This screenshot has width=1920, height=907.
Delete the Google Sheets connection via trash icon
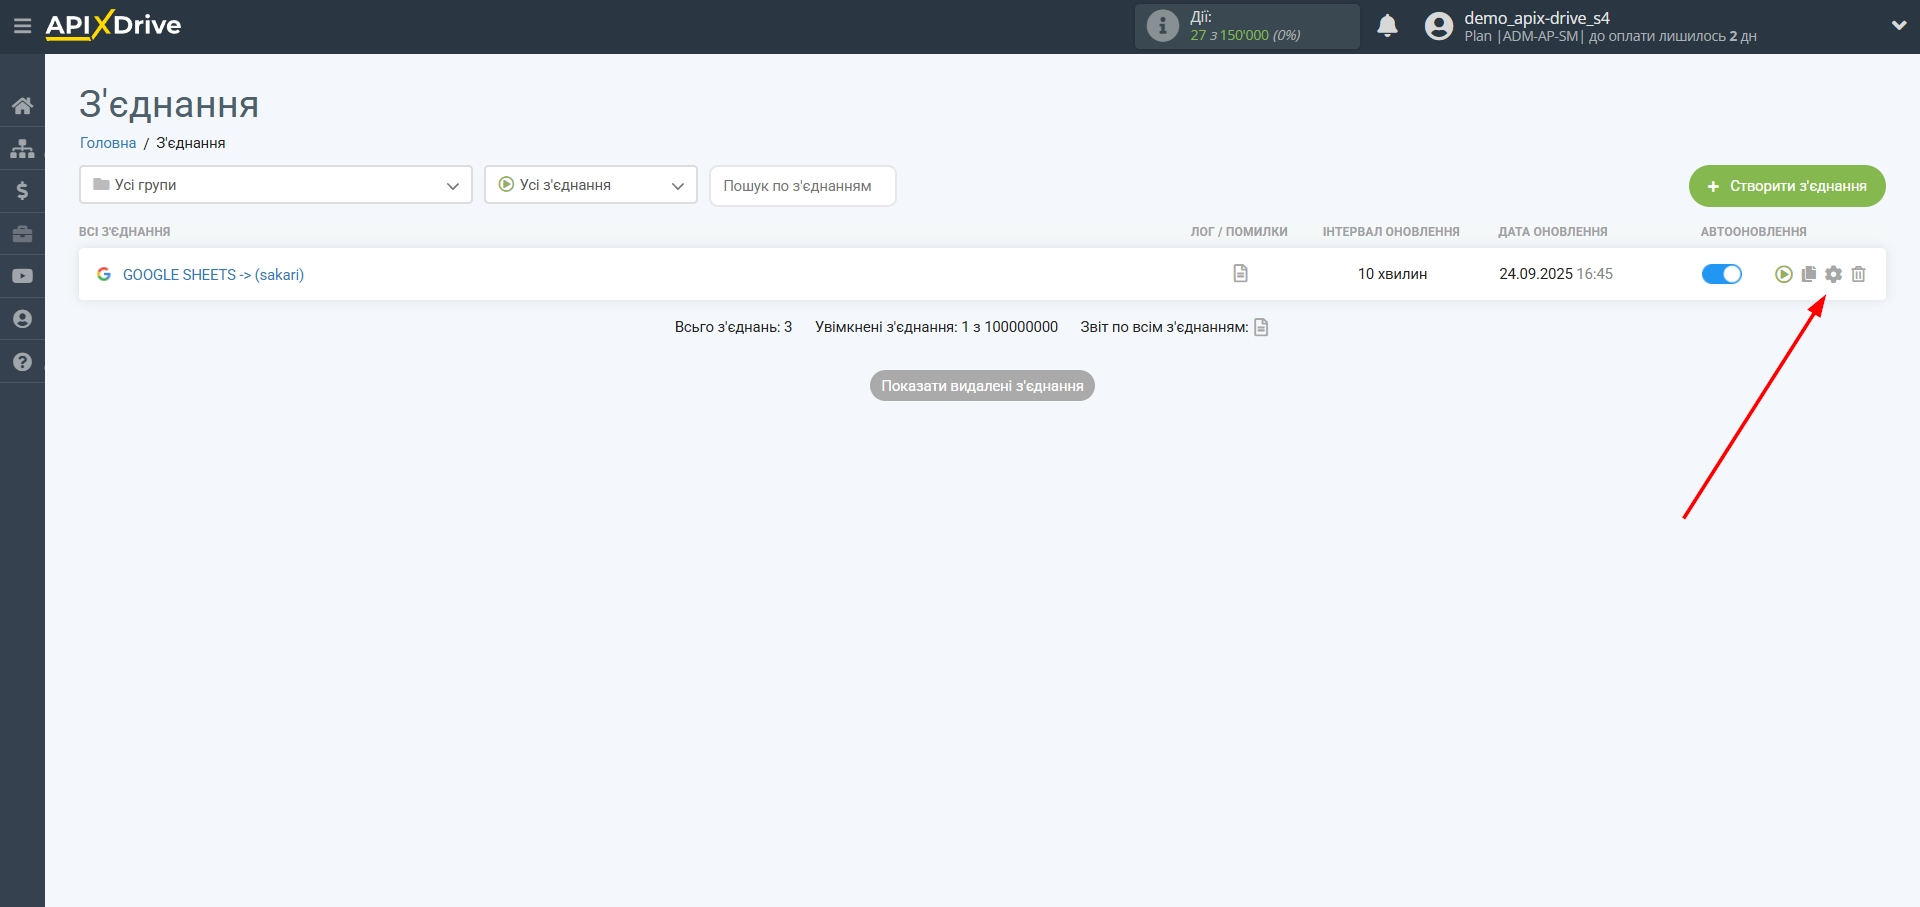click(1858, 274)
